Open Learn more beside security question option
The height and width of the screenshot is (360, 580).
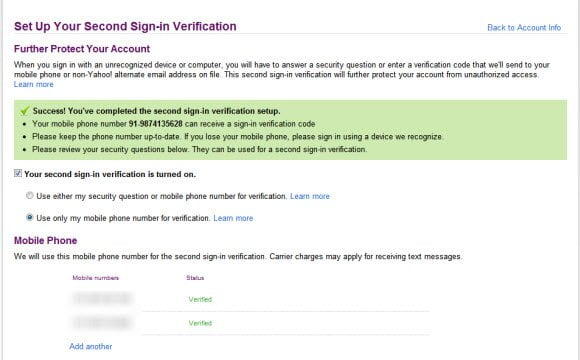point(310,196)
